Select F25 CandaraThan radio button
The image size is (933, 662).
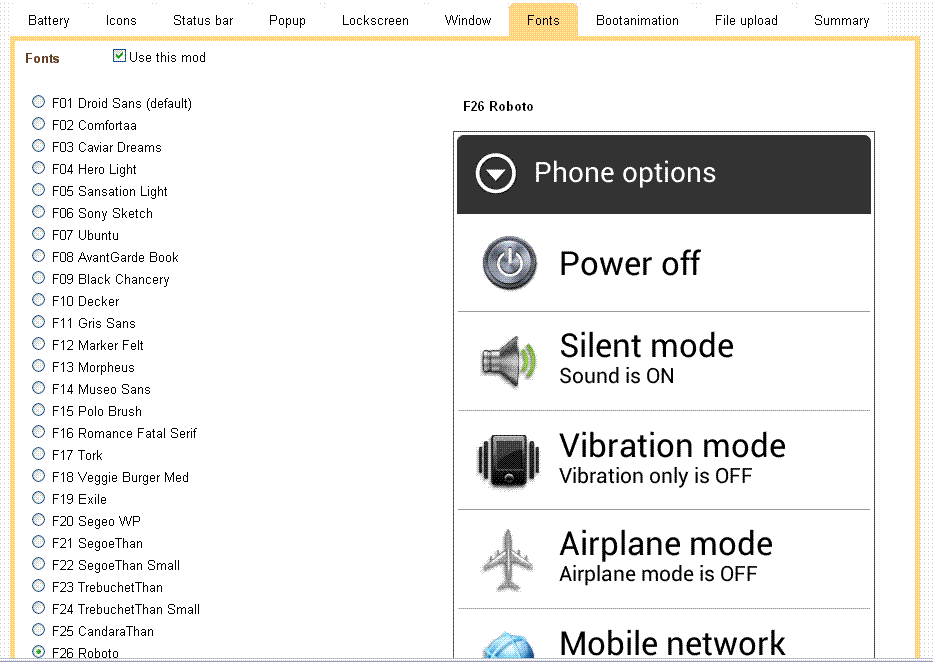coord(39,630)
